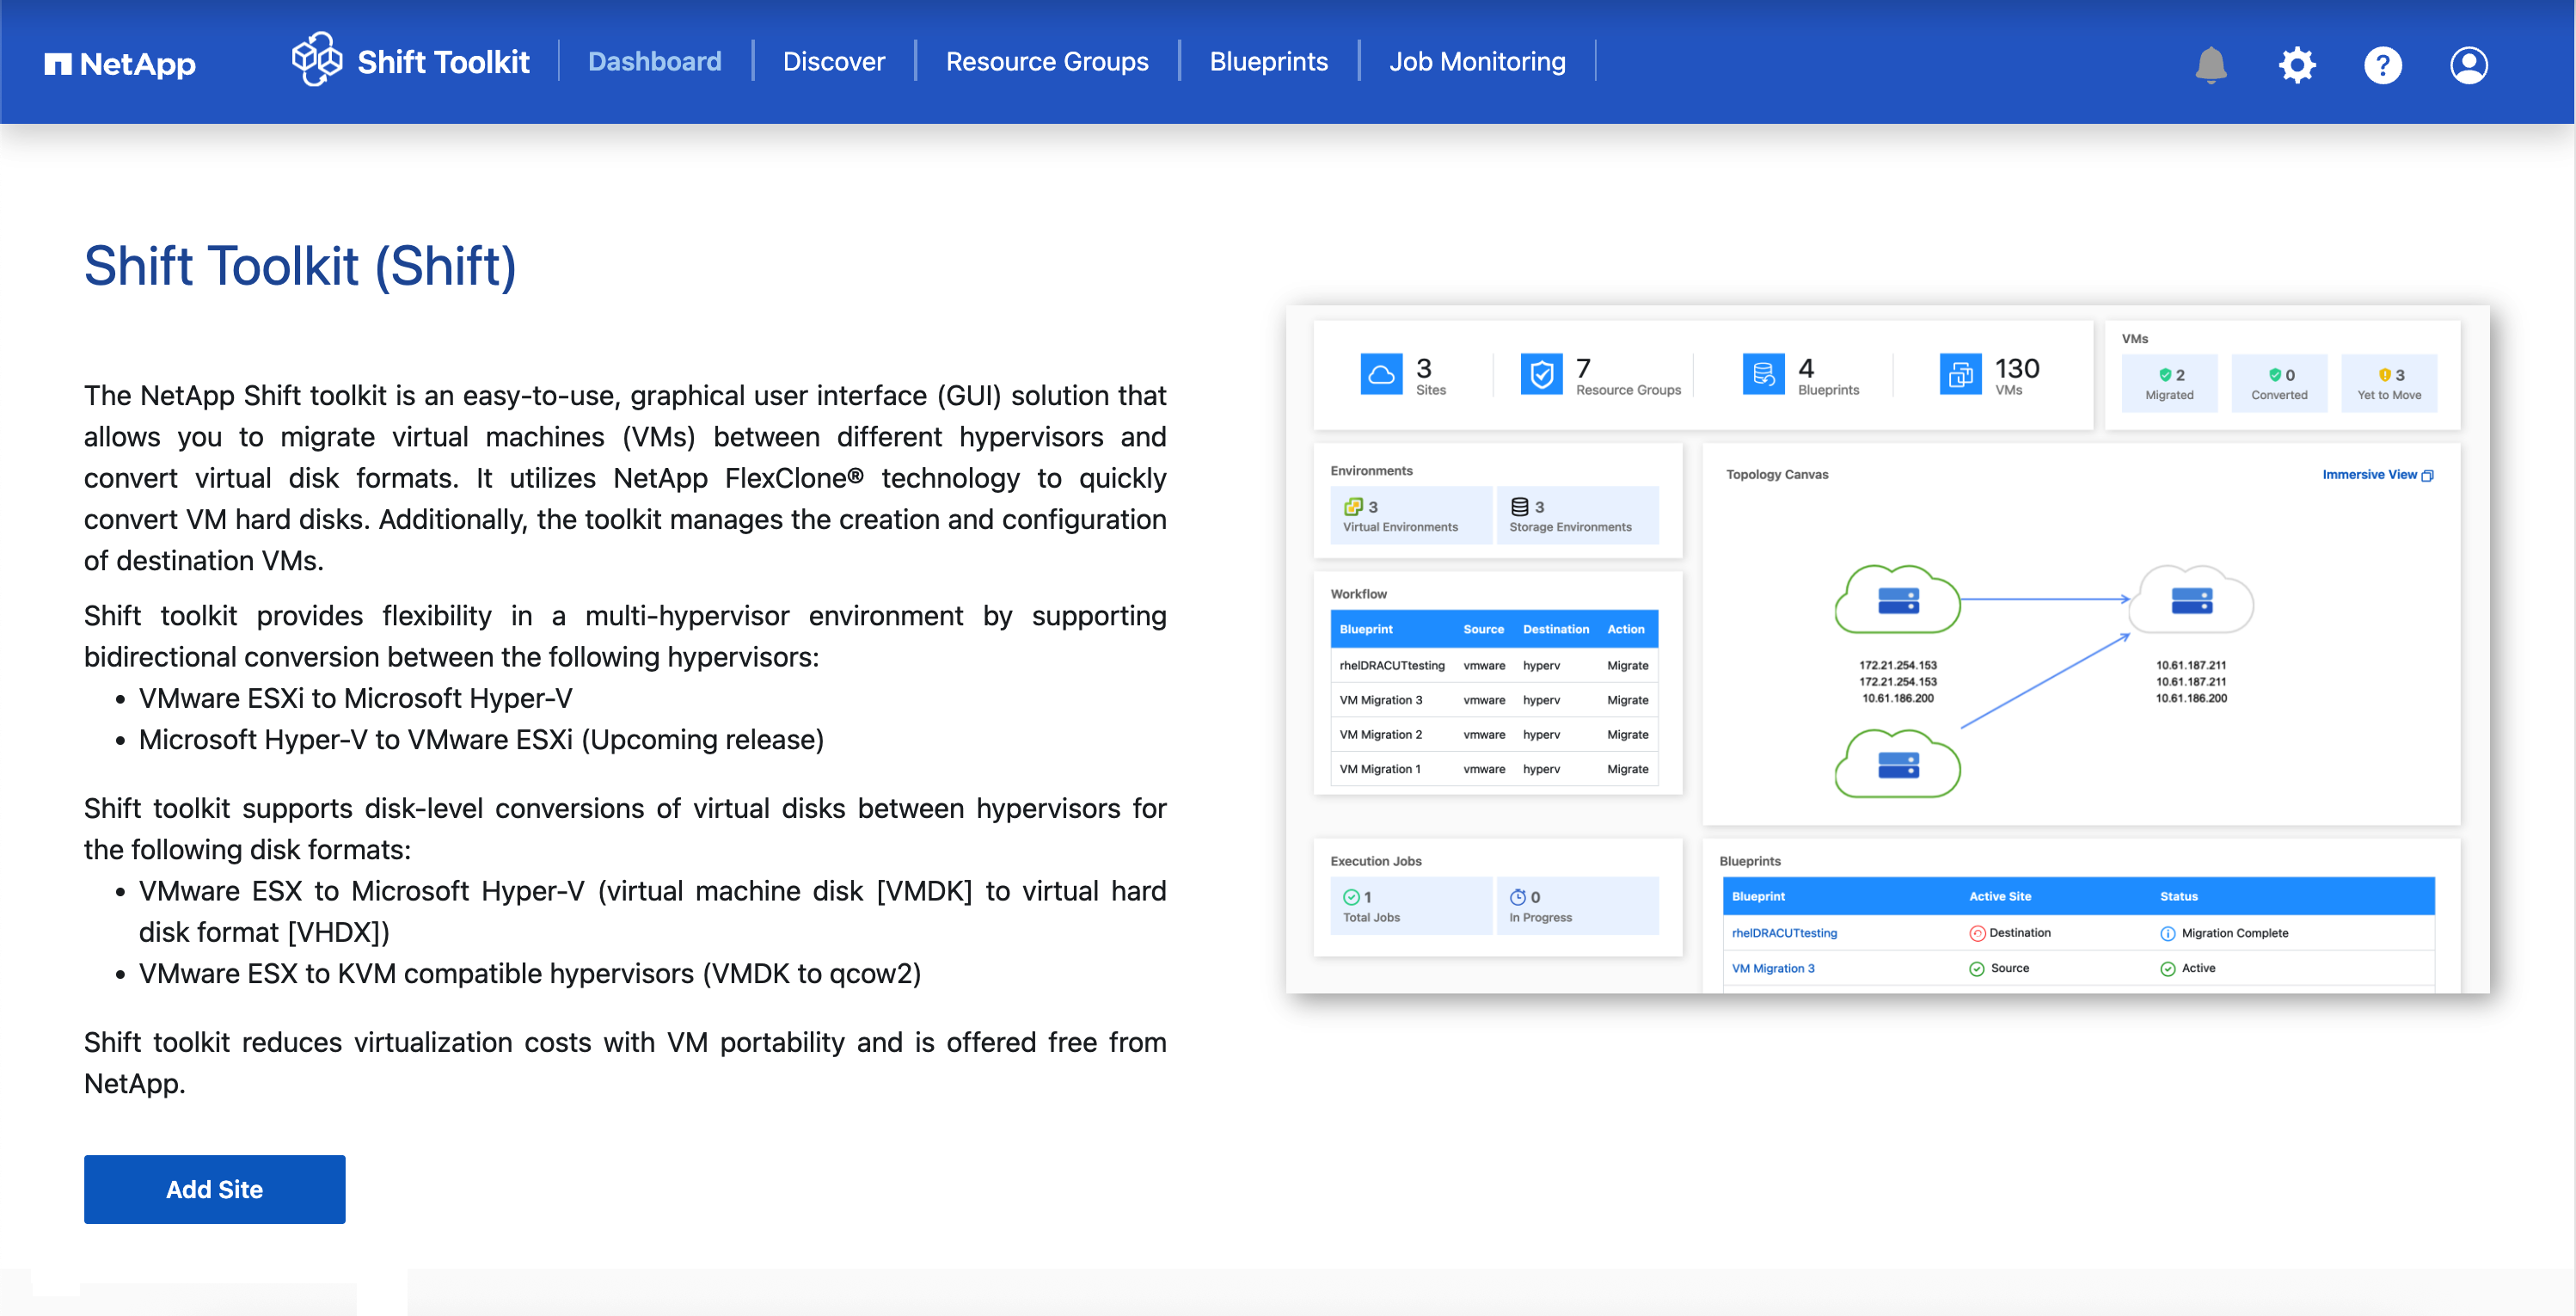Click the Sites cloud icon
The height and width of the screenshot is (1316, 2576).
coord(1380,375)
